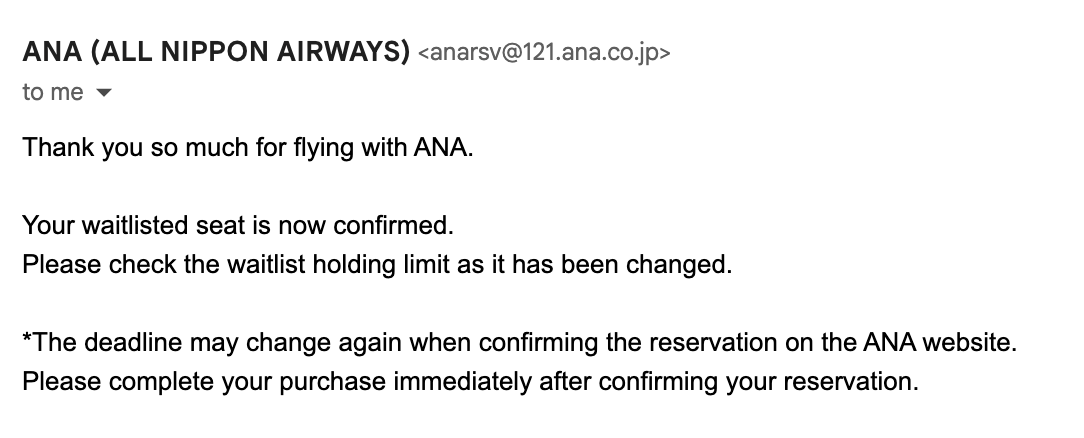Image resolution: width=1084 pixels, height=438 pixels.
Task: Click the anarsv@121.ana.co.jp sender address
Action: coord(544,53)
